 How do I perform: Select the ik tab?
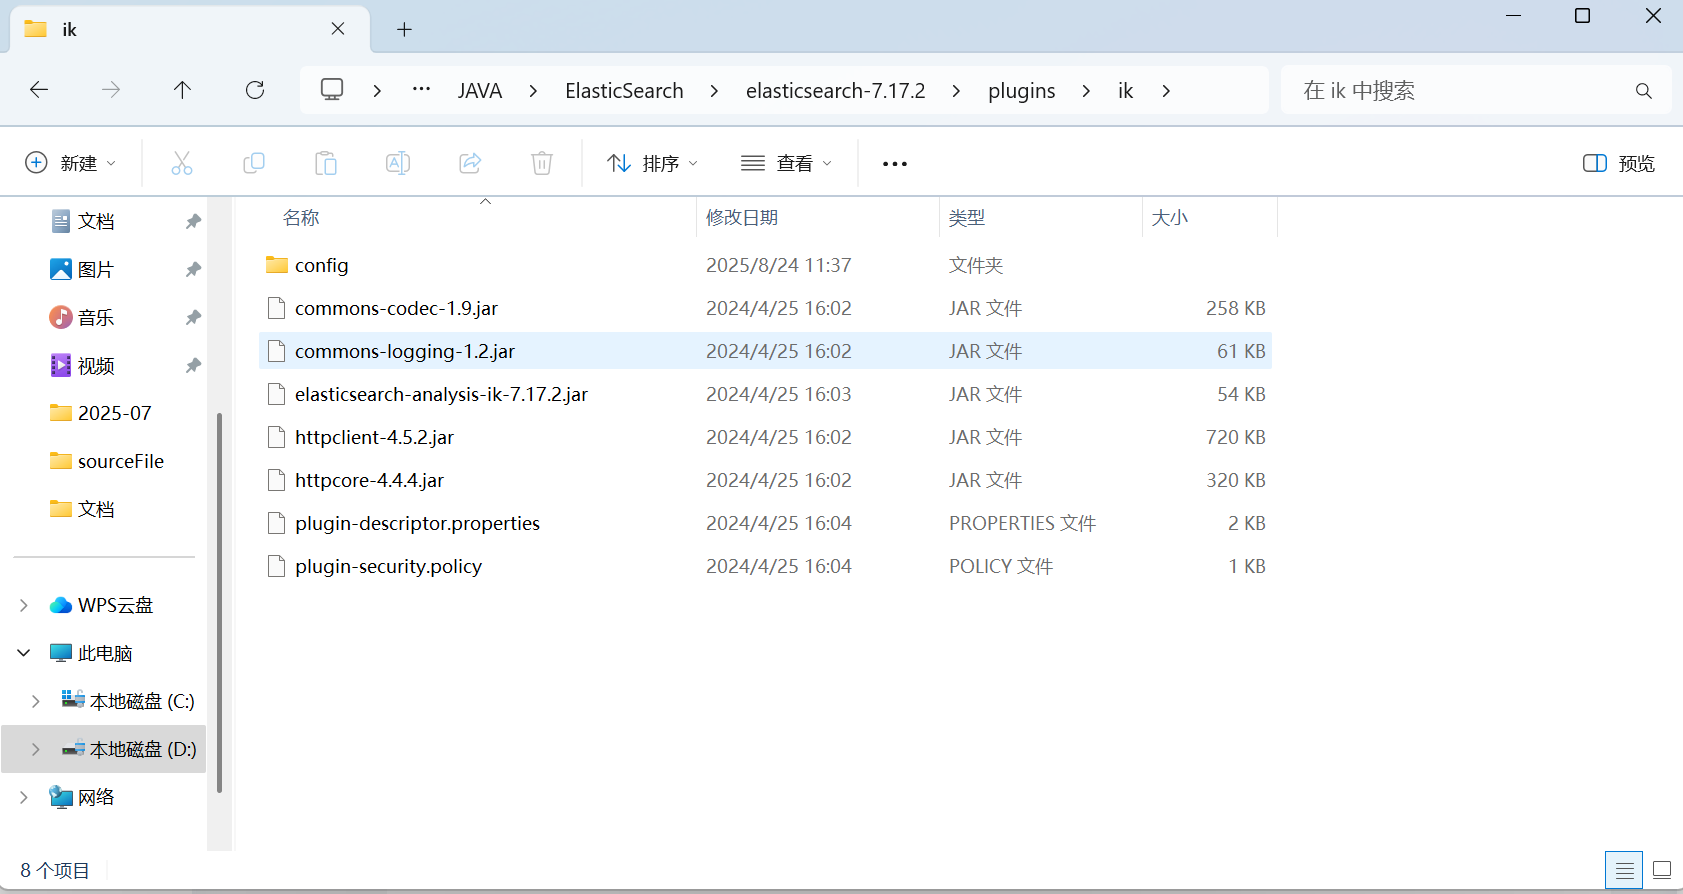[x=190, y=29]
